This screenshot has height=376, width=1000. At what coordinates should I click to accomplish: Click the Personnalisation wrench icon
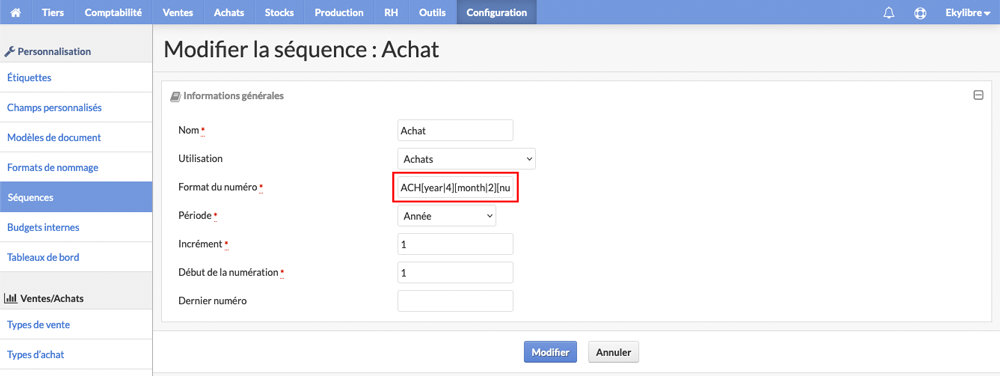[9, 52]
